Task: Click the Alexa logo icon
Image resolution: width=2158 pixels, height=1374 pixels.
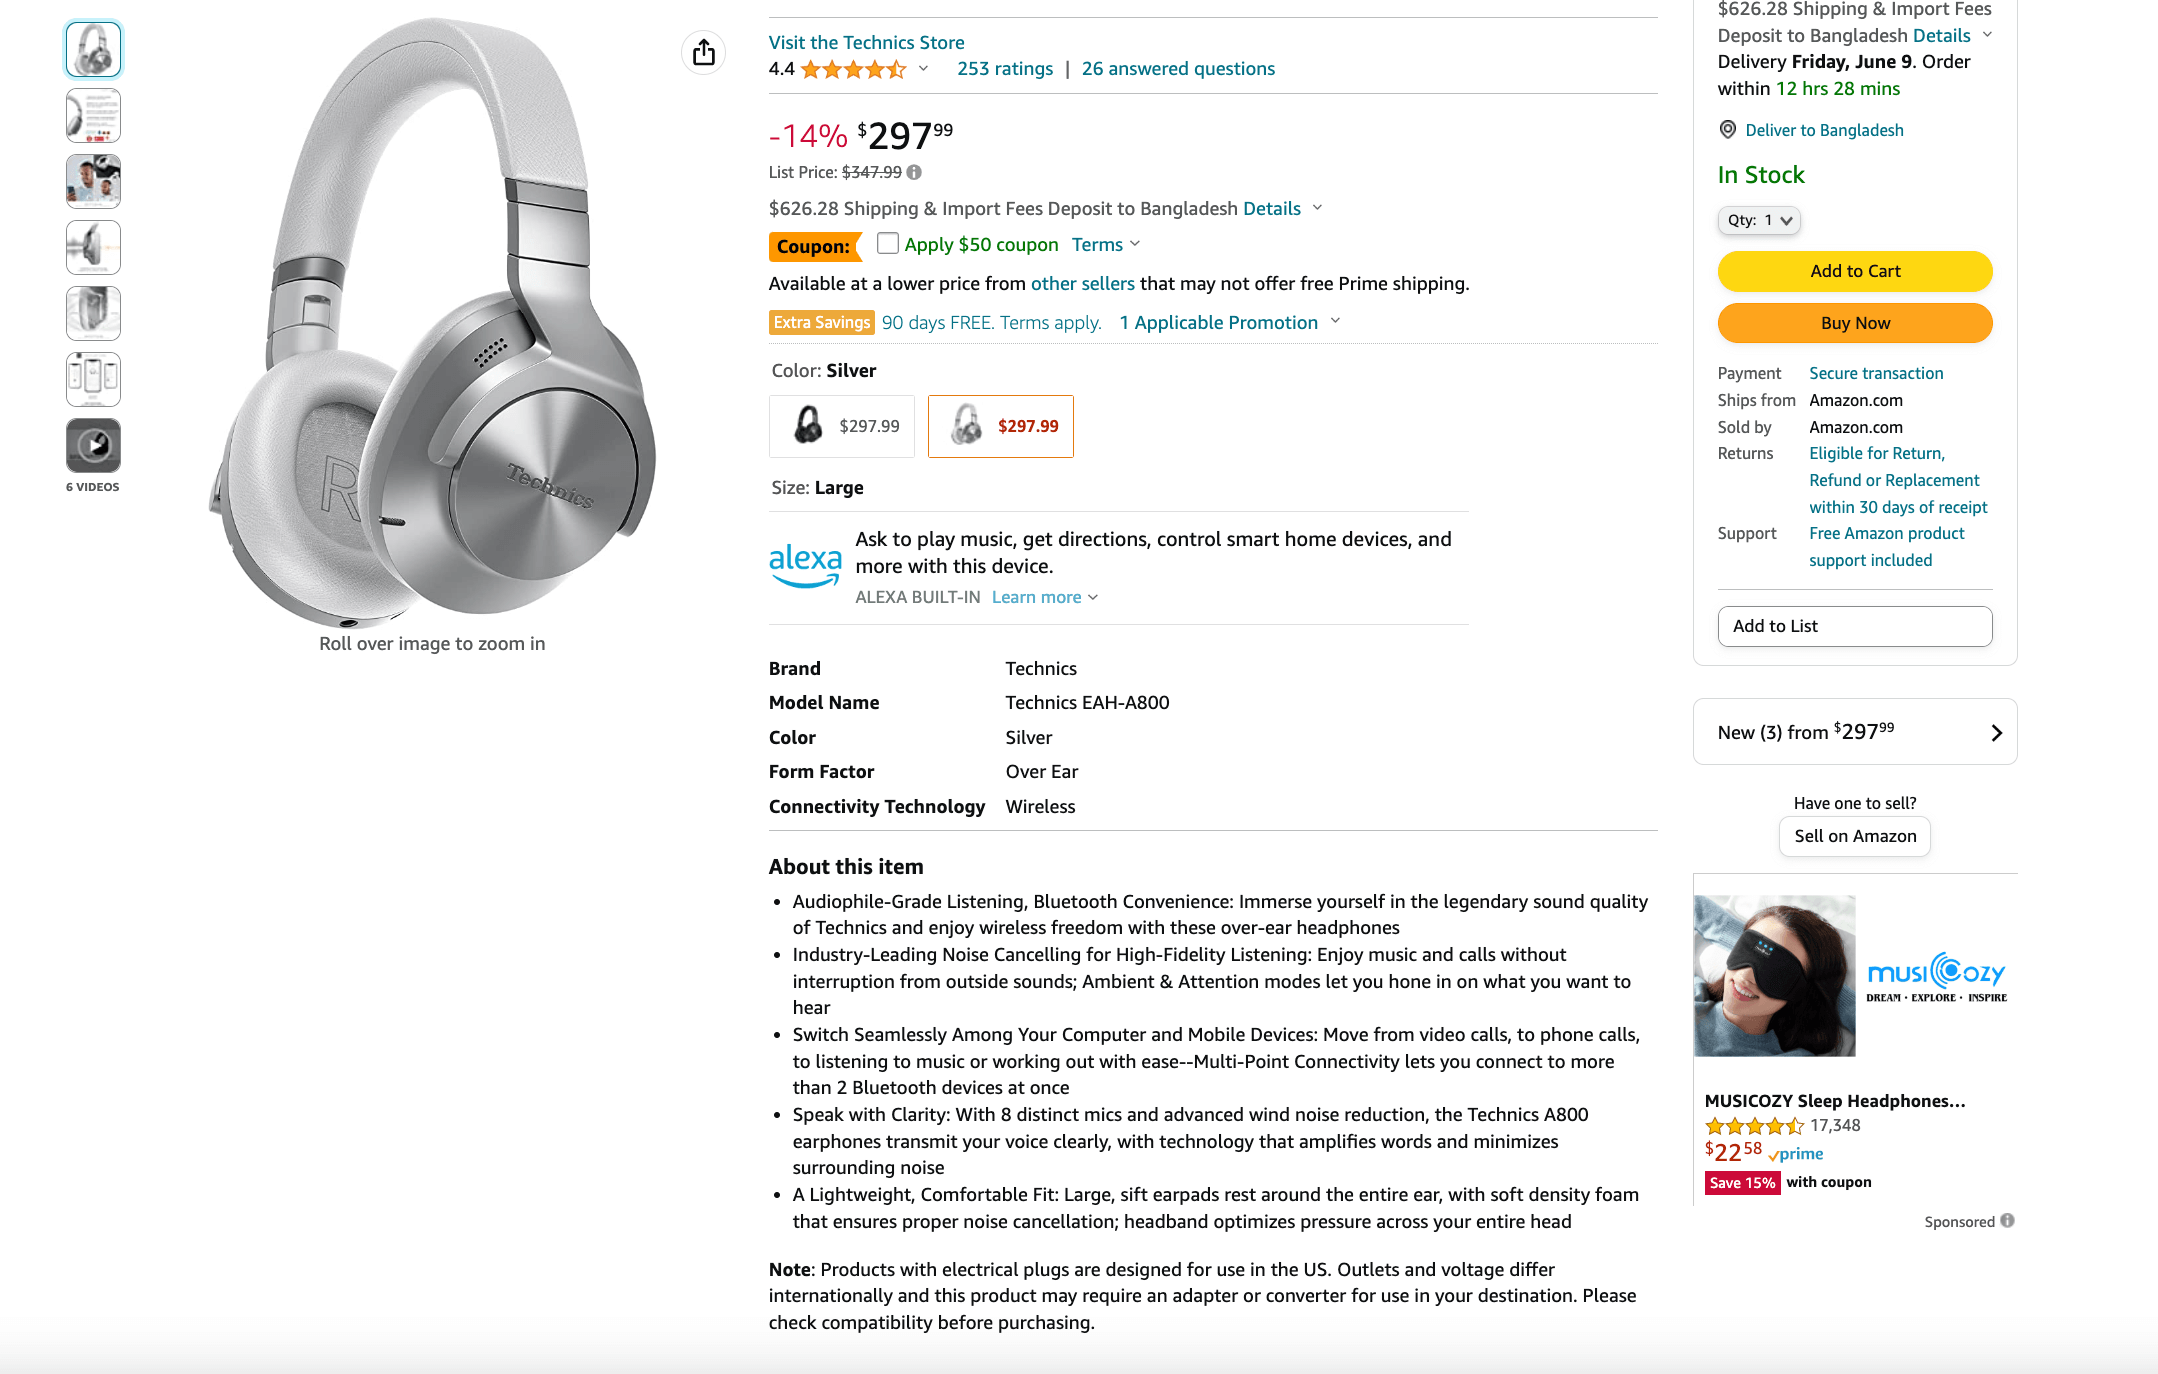Action: point(805,562)
